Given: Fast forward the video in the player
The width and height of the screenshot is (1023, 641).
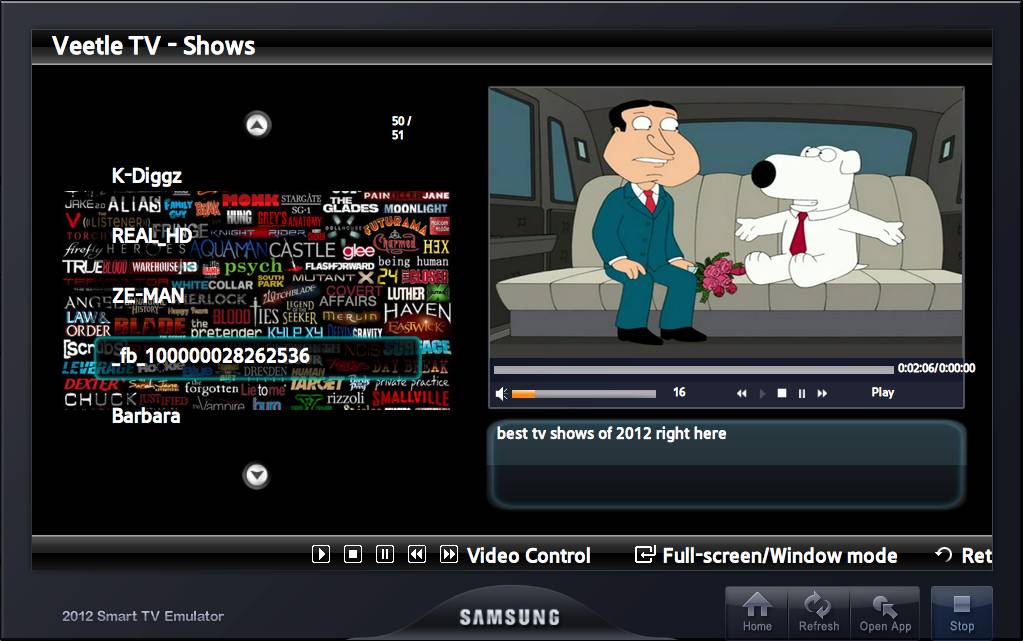Looking at the screenshot, I should coord(822,394).
